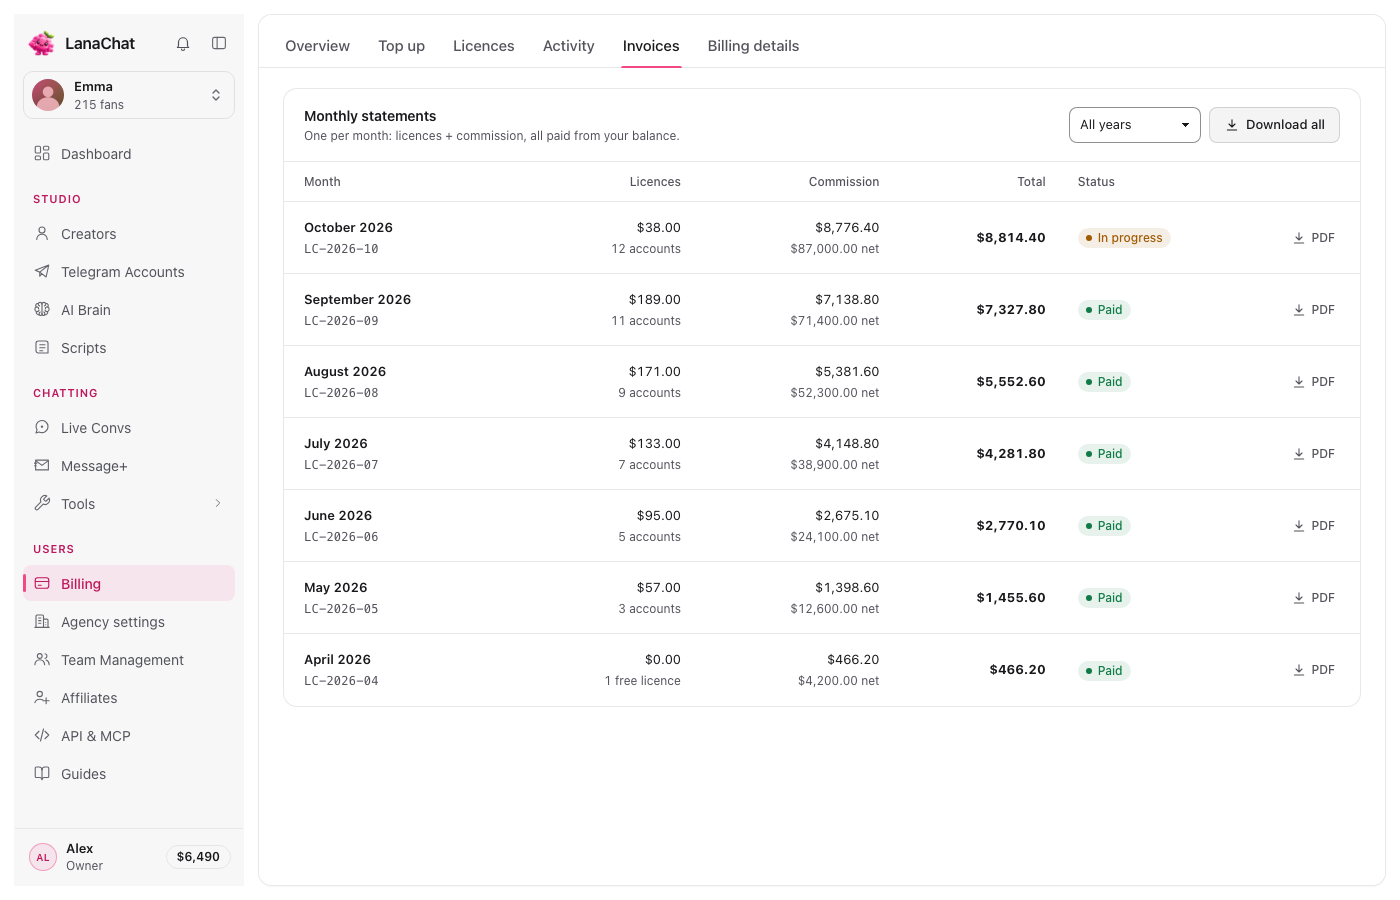Open the Emma creator switcher
The height and width of the screenshot is (900, 1400).
[x=129, y=95]
